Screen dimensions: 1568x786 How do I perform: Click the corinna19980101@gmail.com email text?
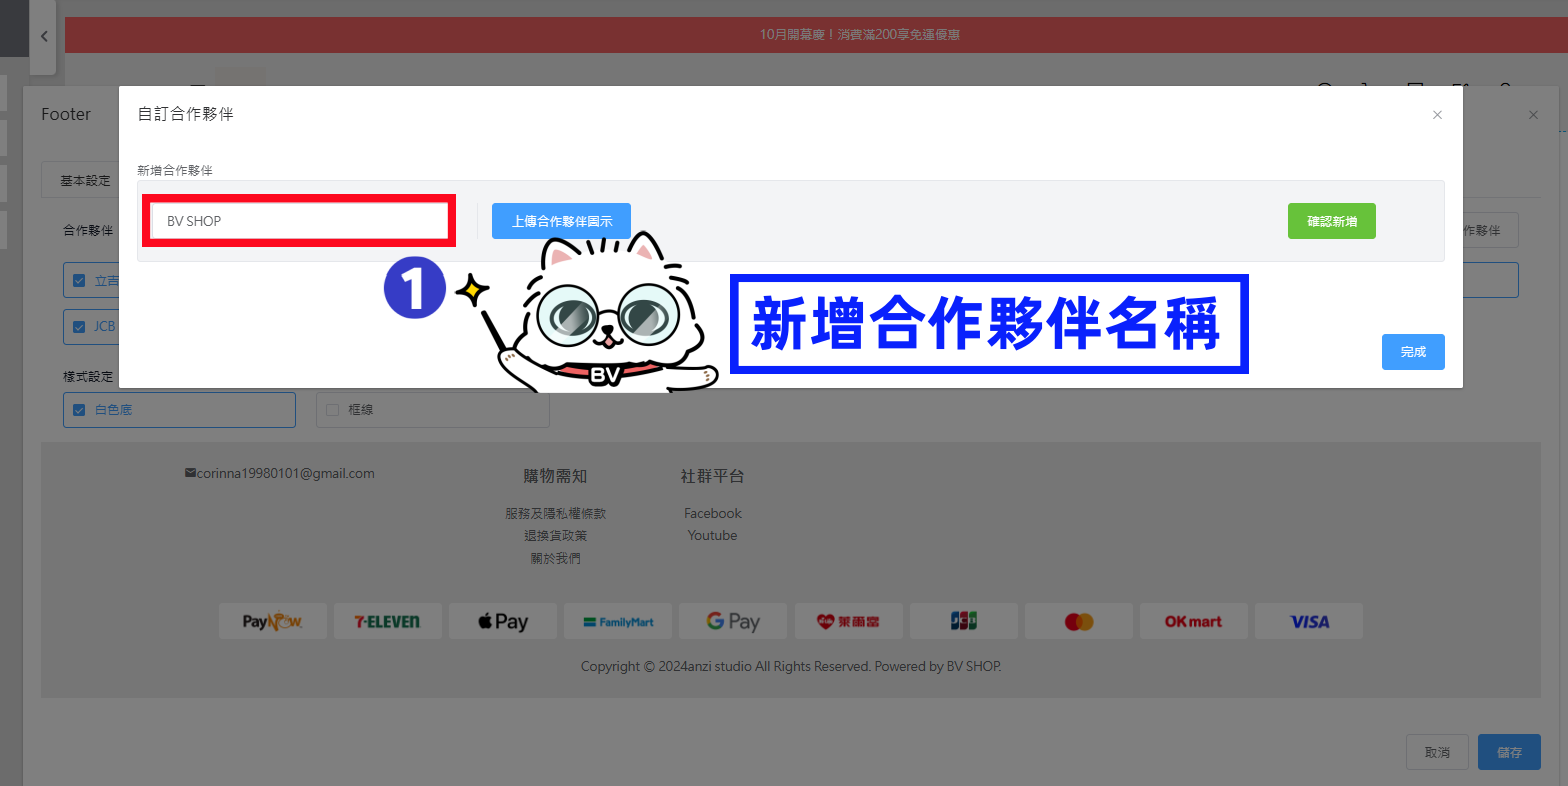286,473
